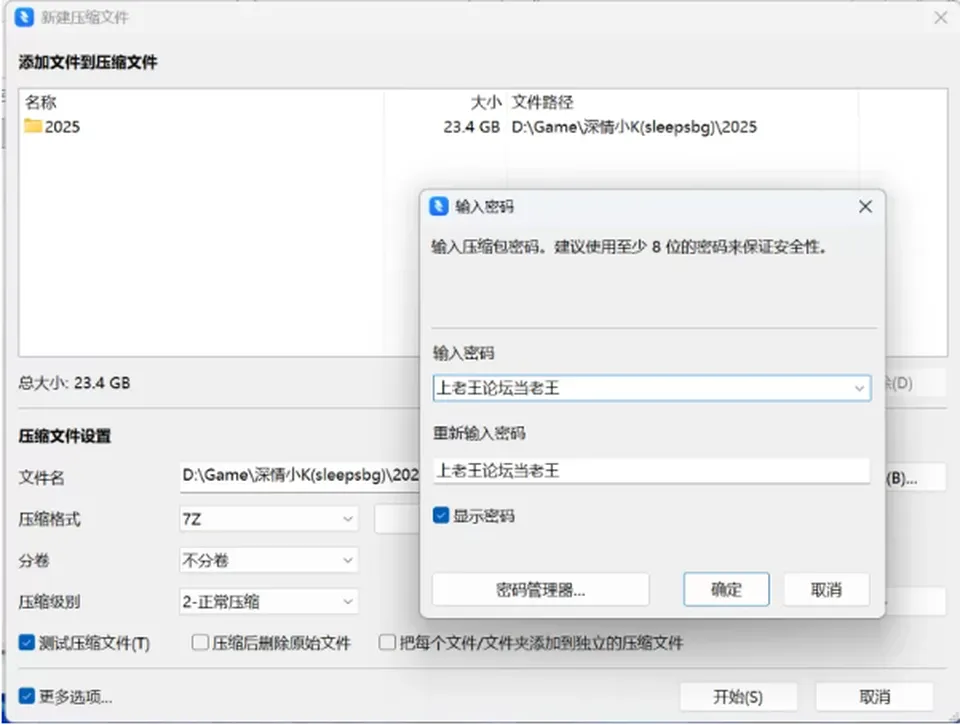Image resolution: width=960 pixels, height=725 pixels.
Task: Click the 名称 column header
Action: pyautogui.click(x=40, y=102)
